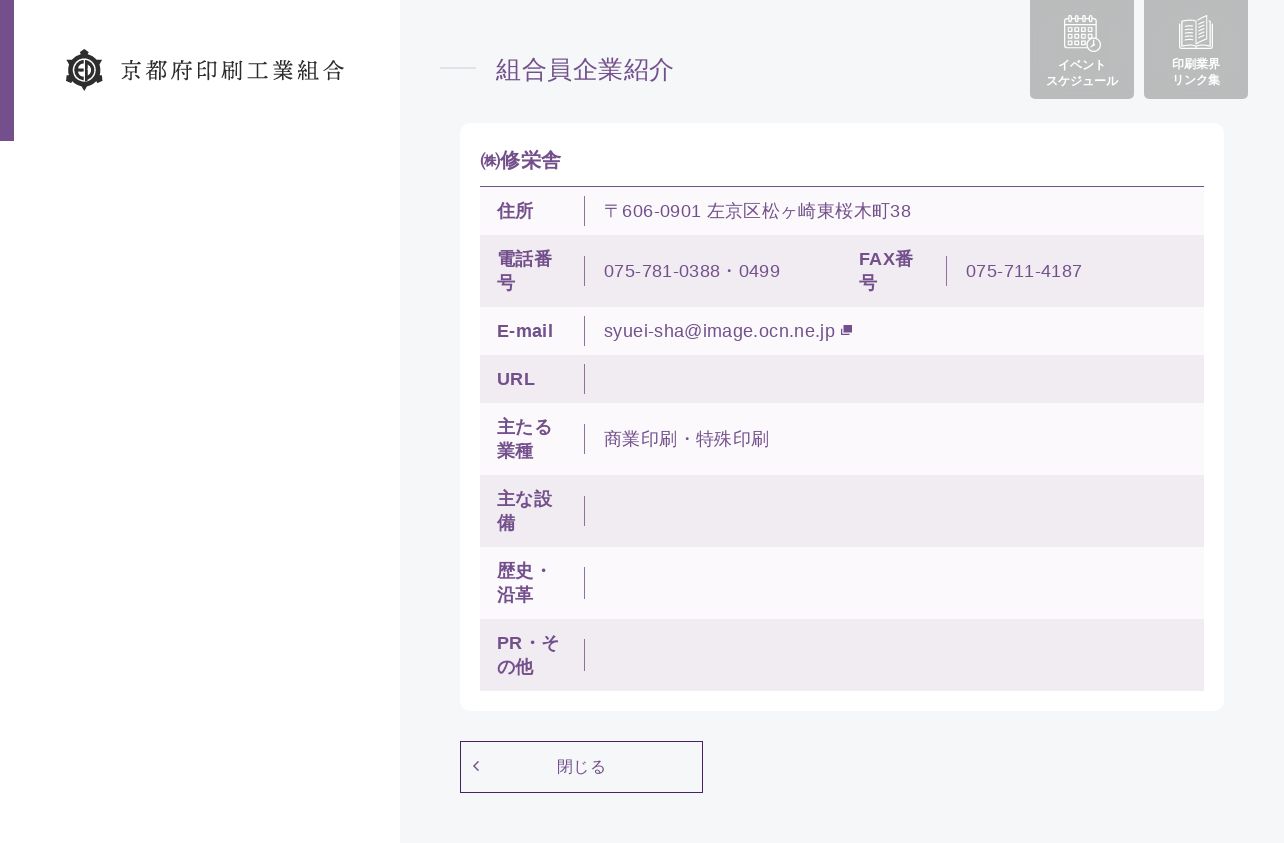Viewport: 1284px width, 843px height.
Task: Click the PR・その他 row label
Action: tap(527, 655)
